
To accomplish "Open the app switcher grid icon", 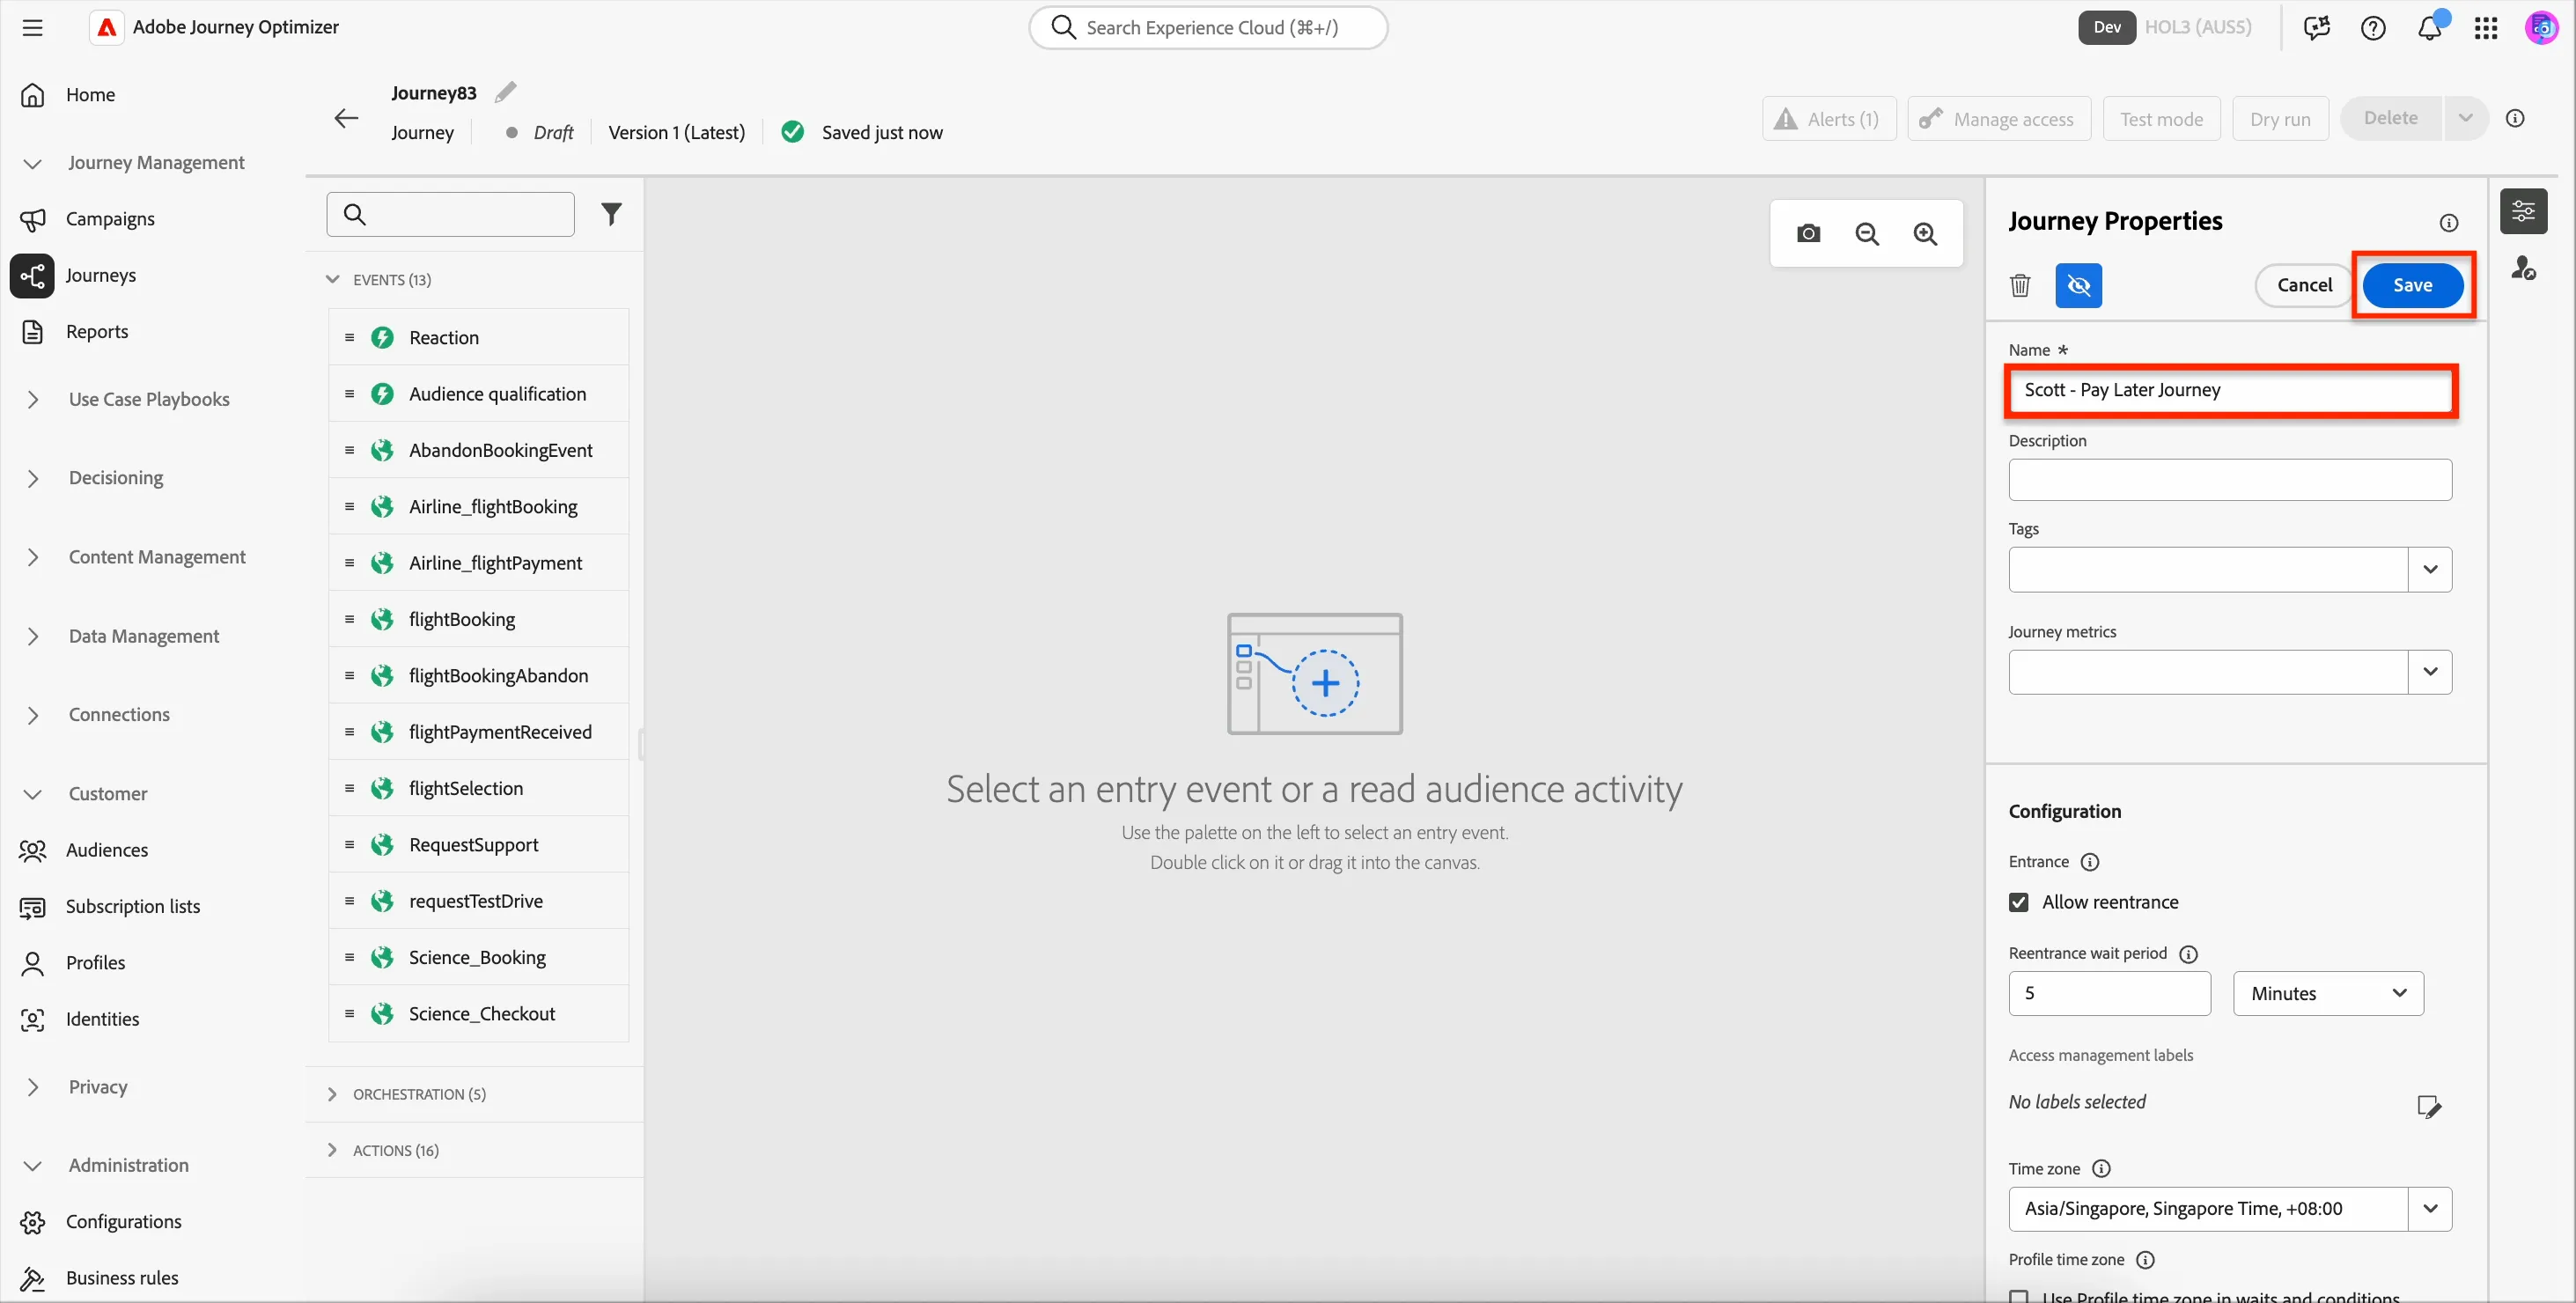I will (2486, 27).
